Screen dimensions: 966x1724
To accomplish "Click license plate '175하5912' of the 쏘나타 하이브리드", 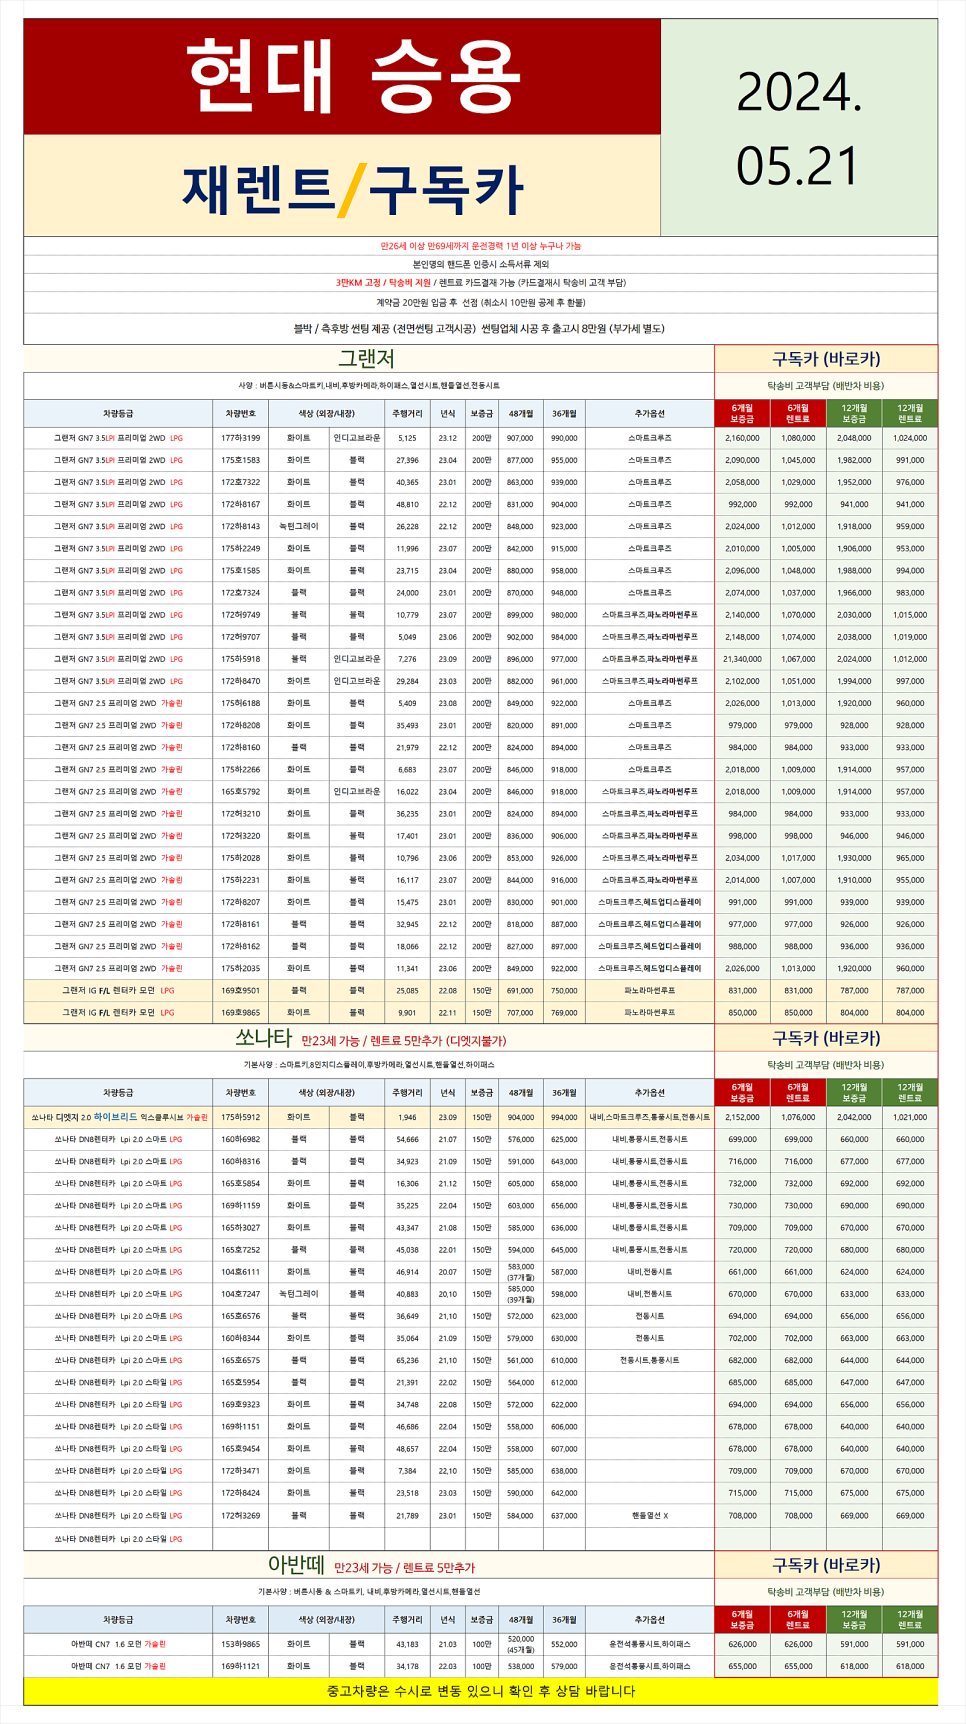I will [x=241, y=1117].
